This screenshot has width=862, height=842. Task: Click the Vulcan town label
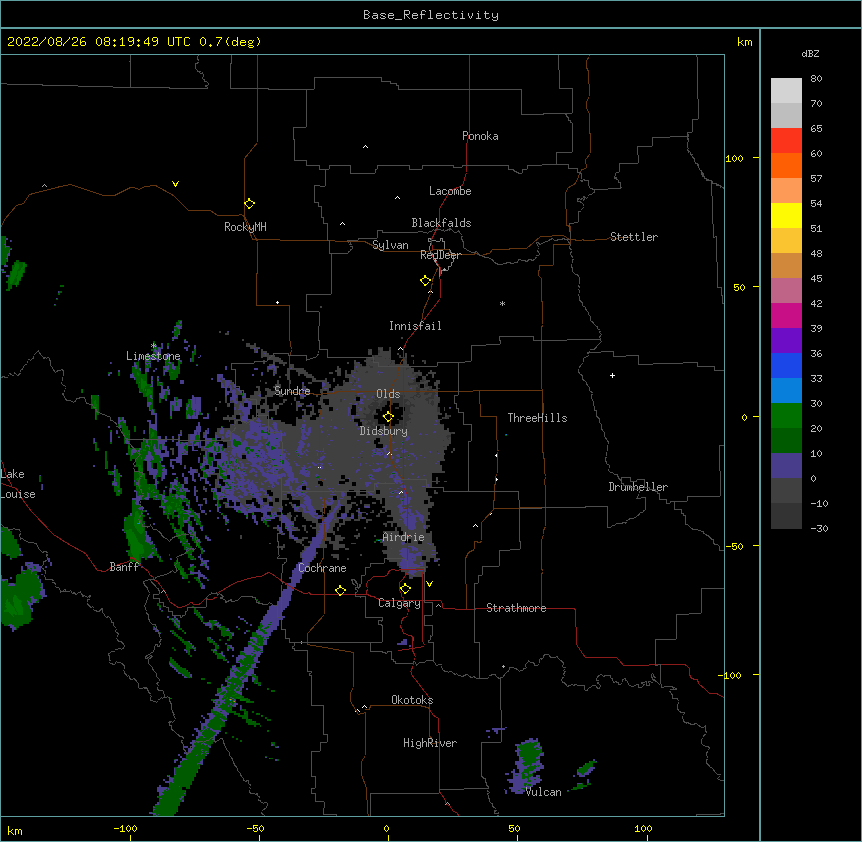coord(543,792)
